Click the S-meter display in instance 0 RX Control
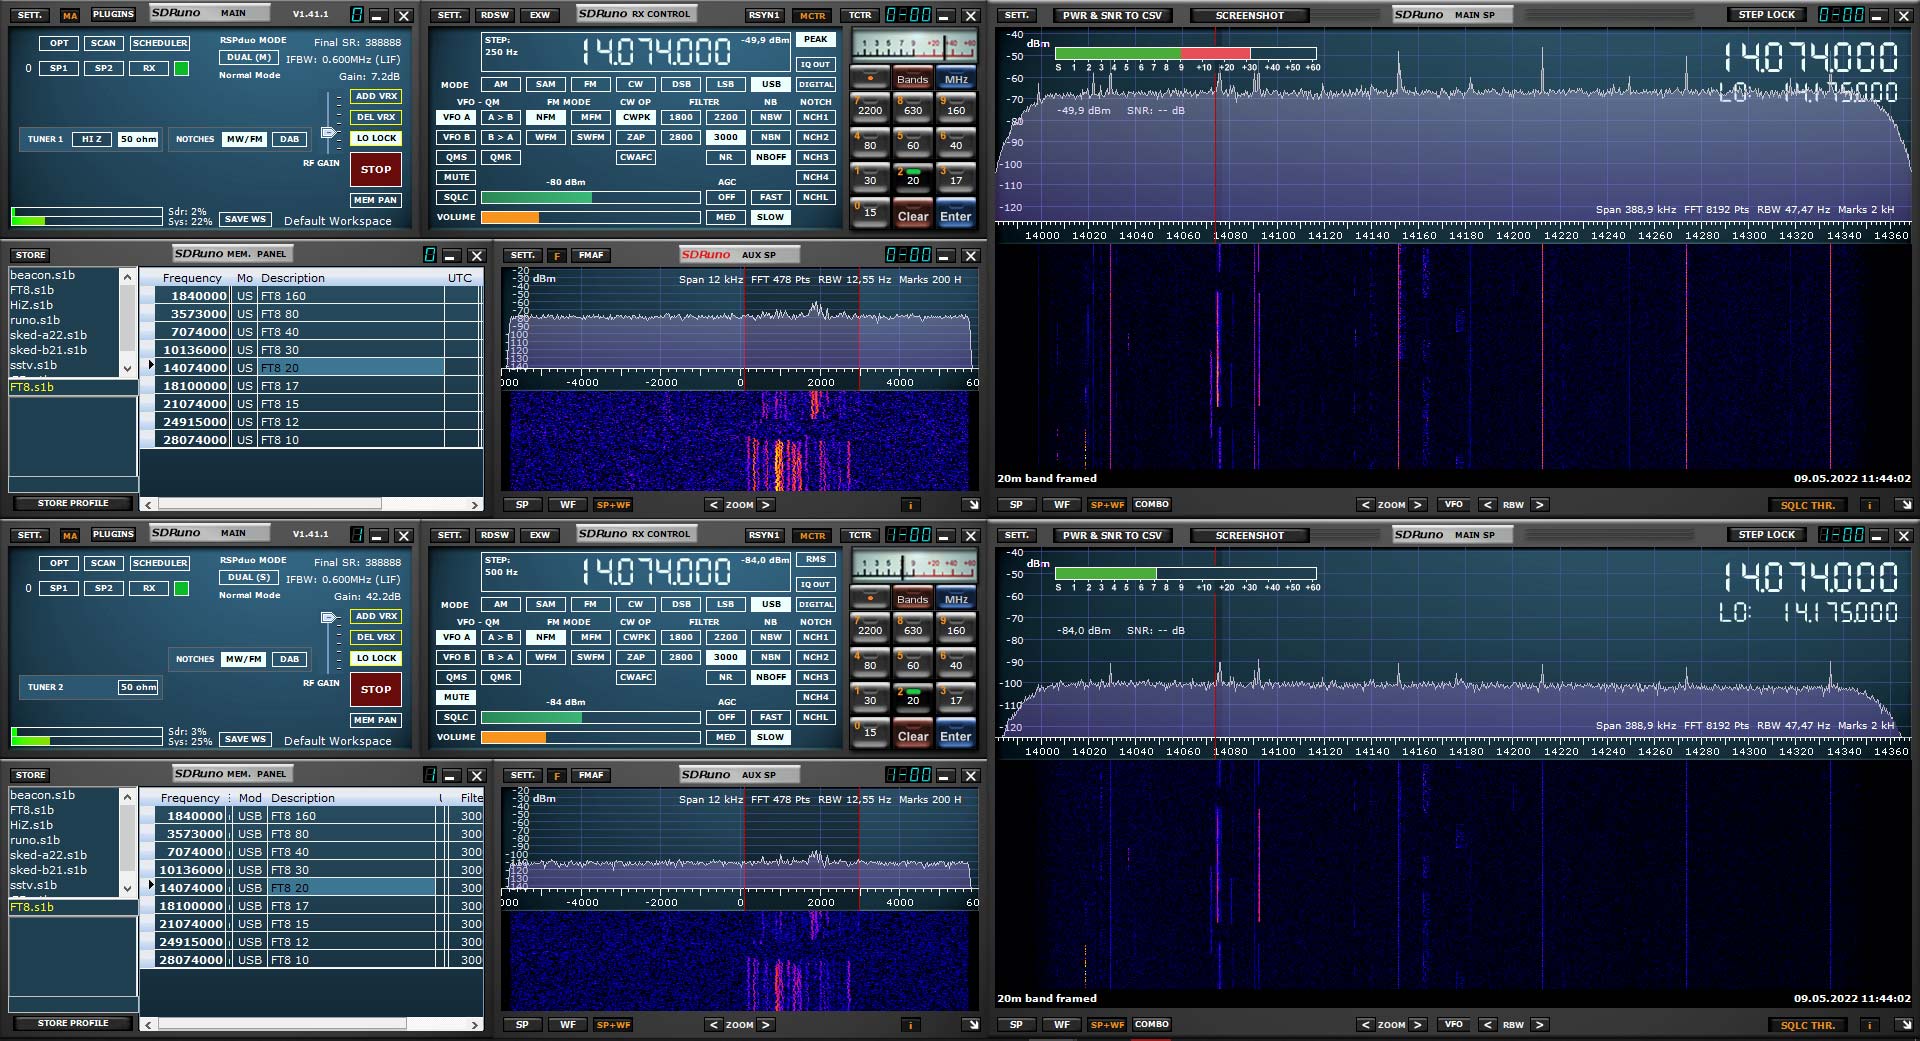1920x1041 pixels. point(914,45)
